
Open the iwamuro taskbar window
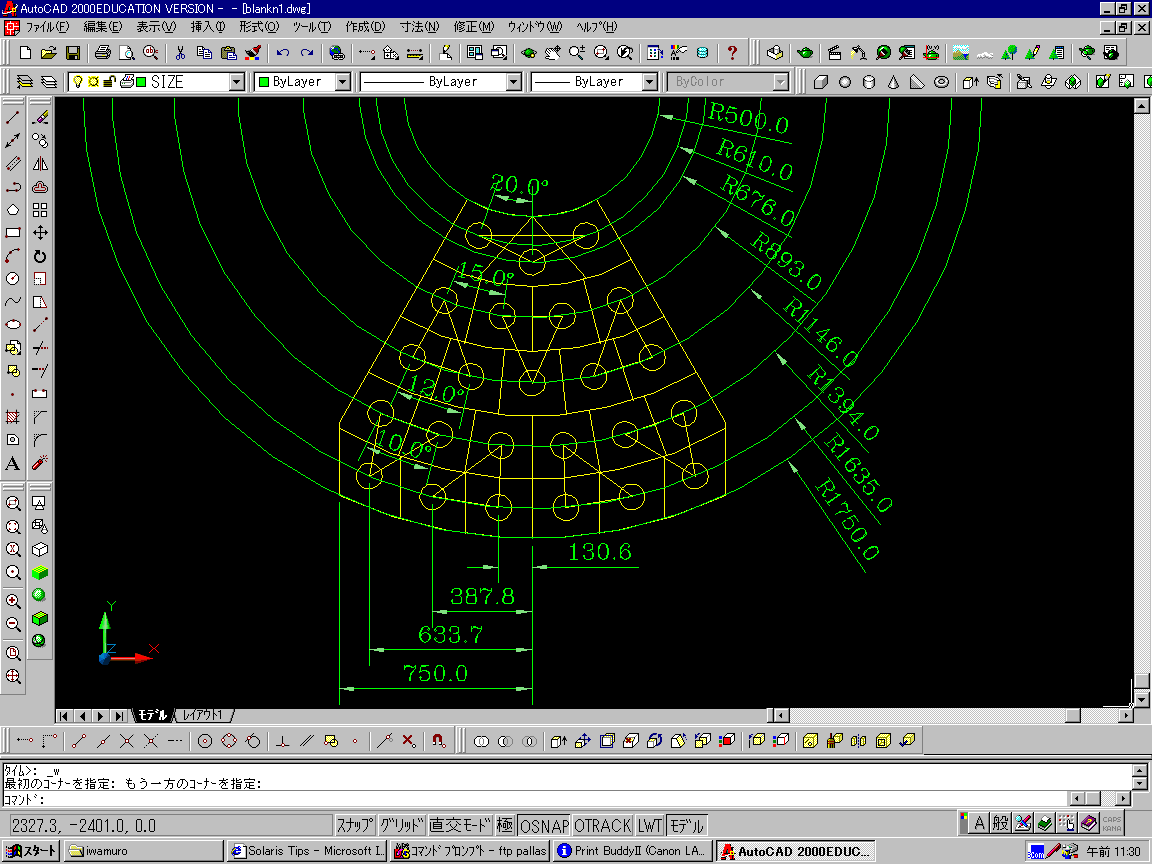coord(145,851)
